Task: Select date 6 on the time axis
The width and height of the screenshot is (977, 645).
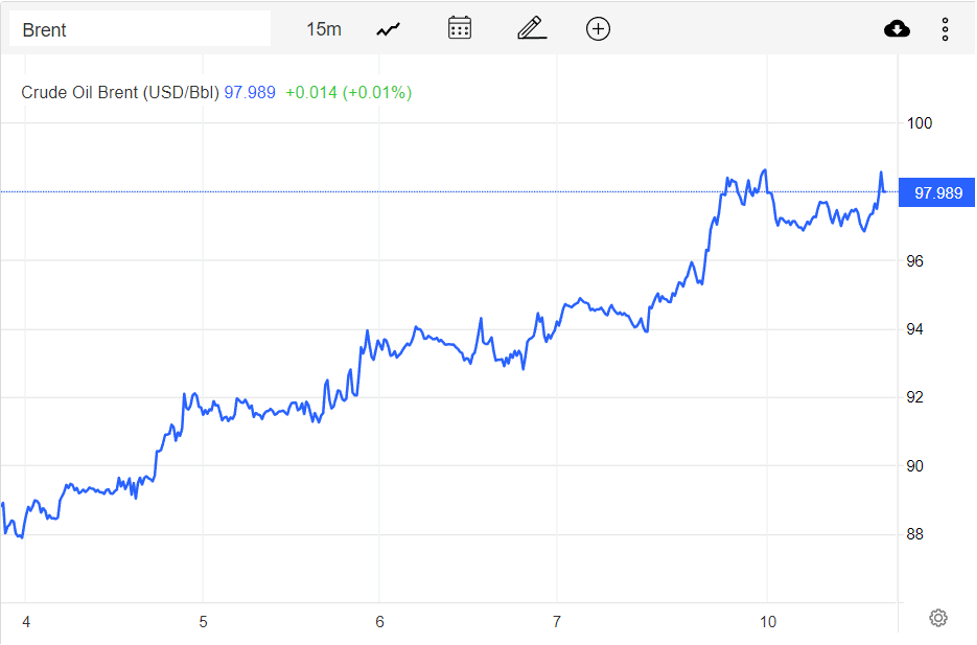Action: pos(380,622)
